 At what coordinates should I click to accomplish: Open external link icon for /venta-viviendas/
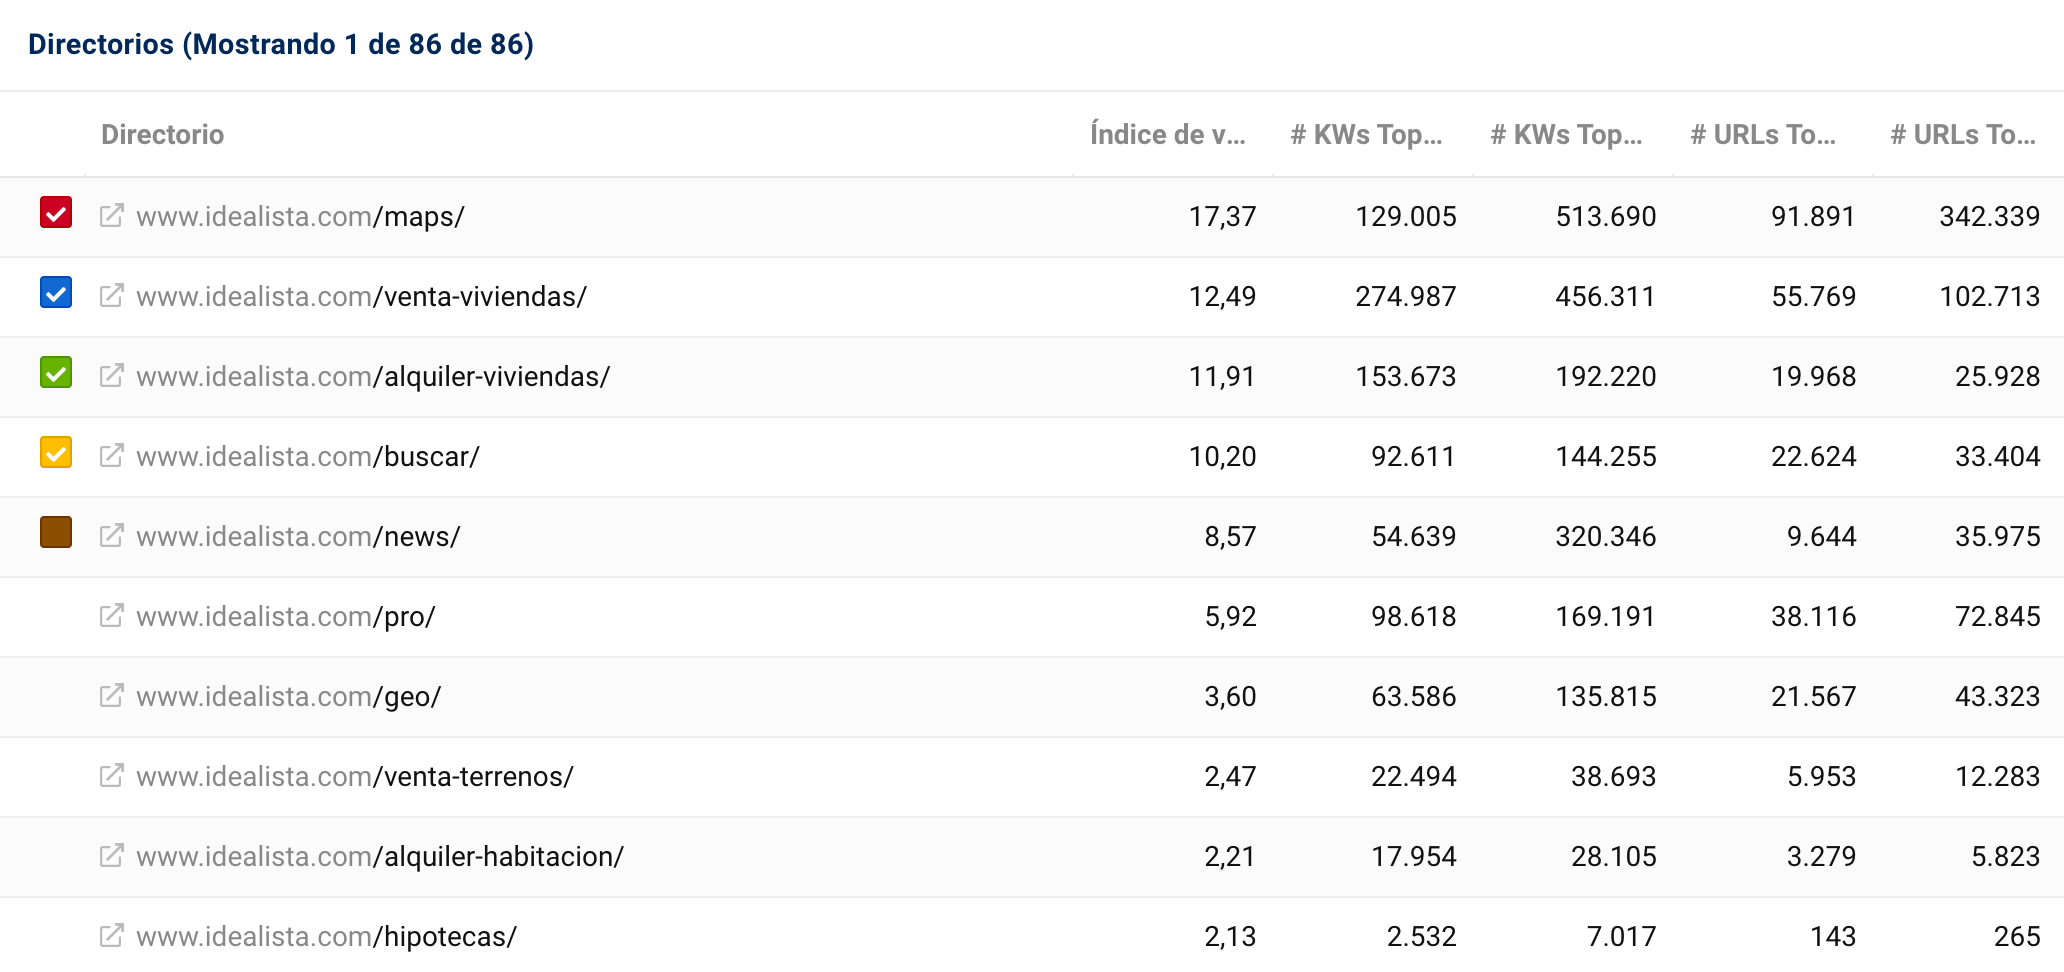111,296
